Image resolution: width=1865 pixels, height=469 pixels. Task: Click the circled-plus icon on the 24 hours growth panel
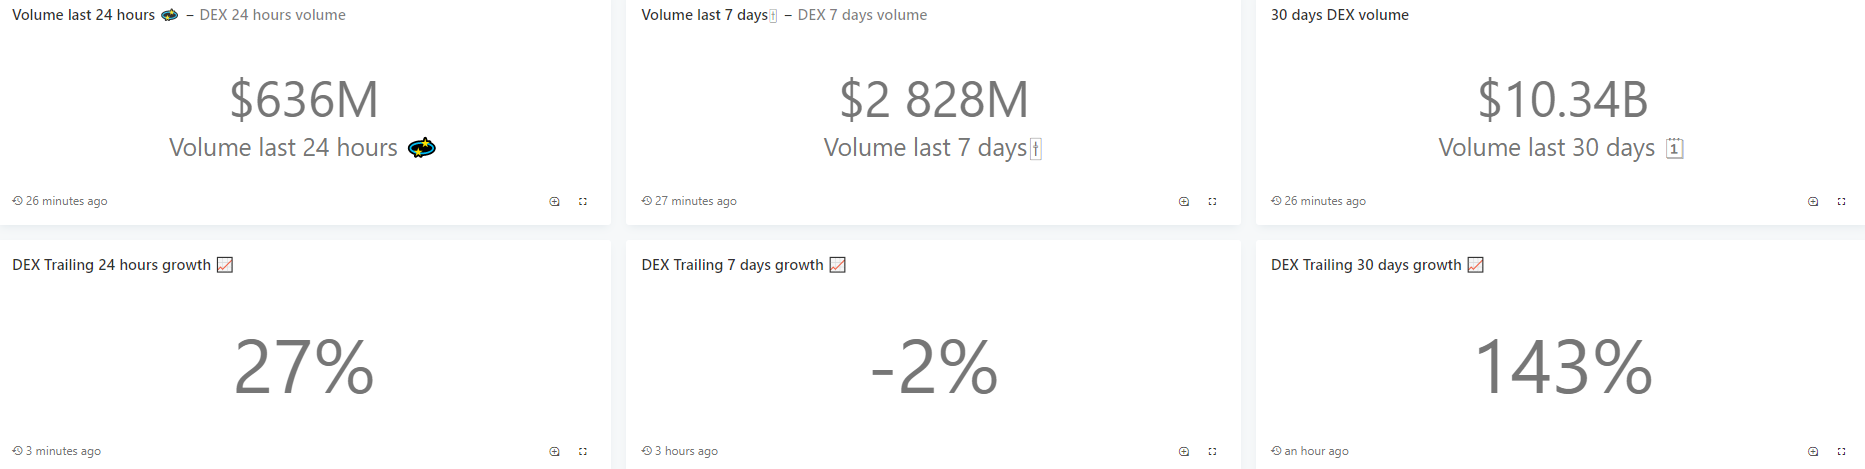pos(555,452)
